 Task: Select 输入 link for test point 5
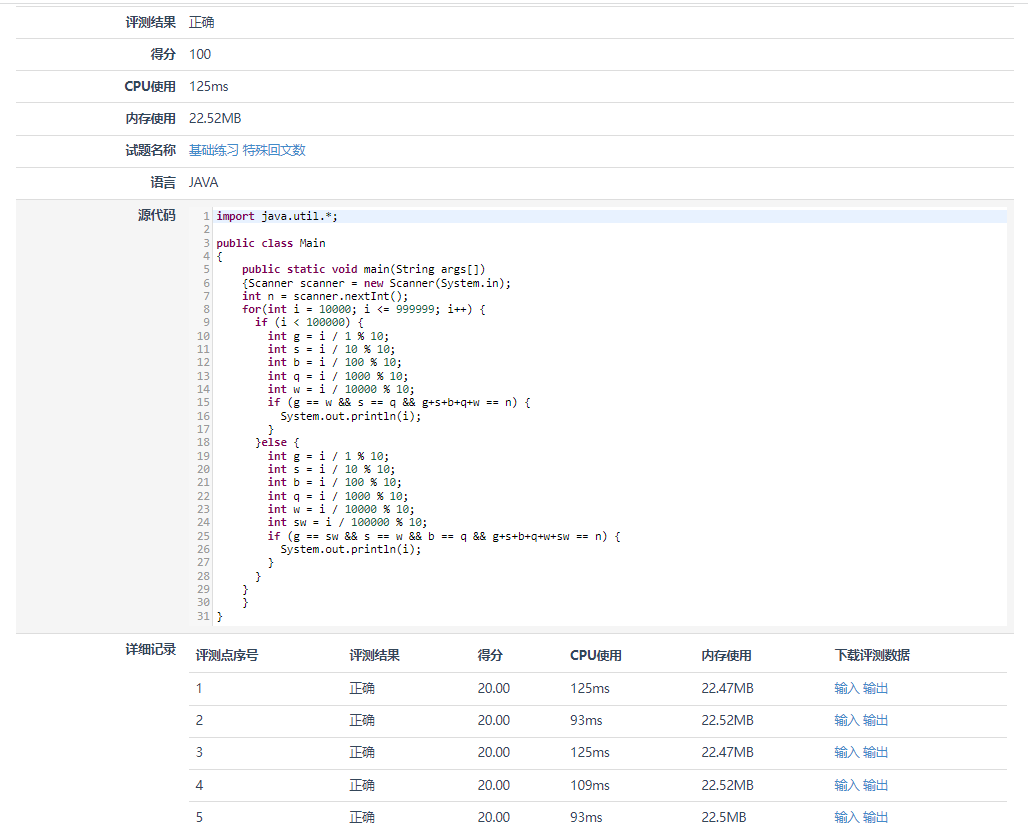[x=846, y=817]
